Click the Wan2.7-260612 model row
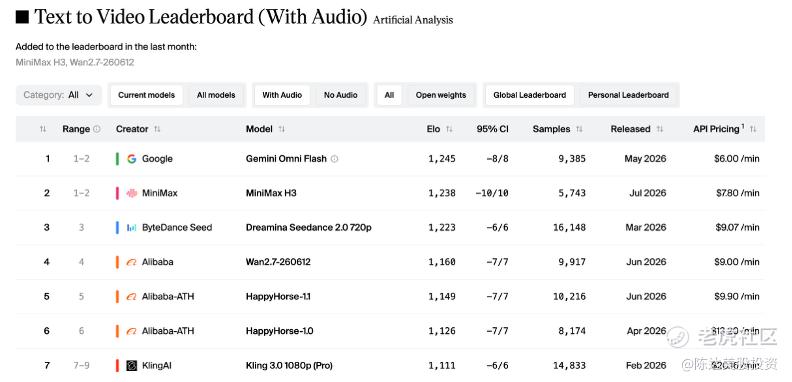 390,262
